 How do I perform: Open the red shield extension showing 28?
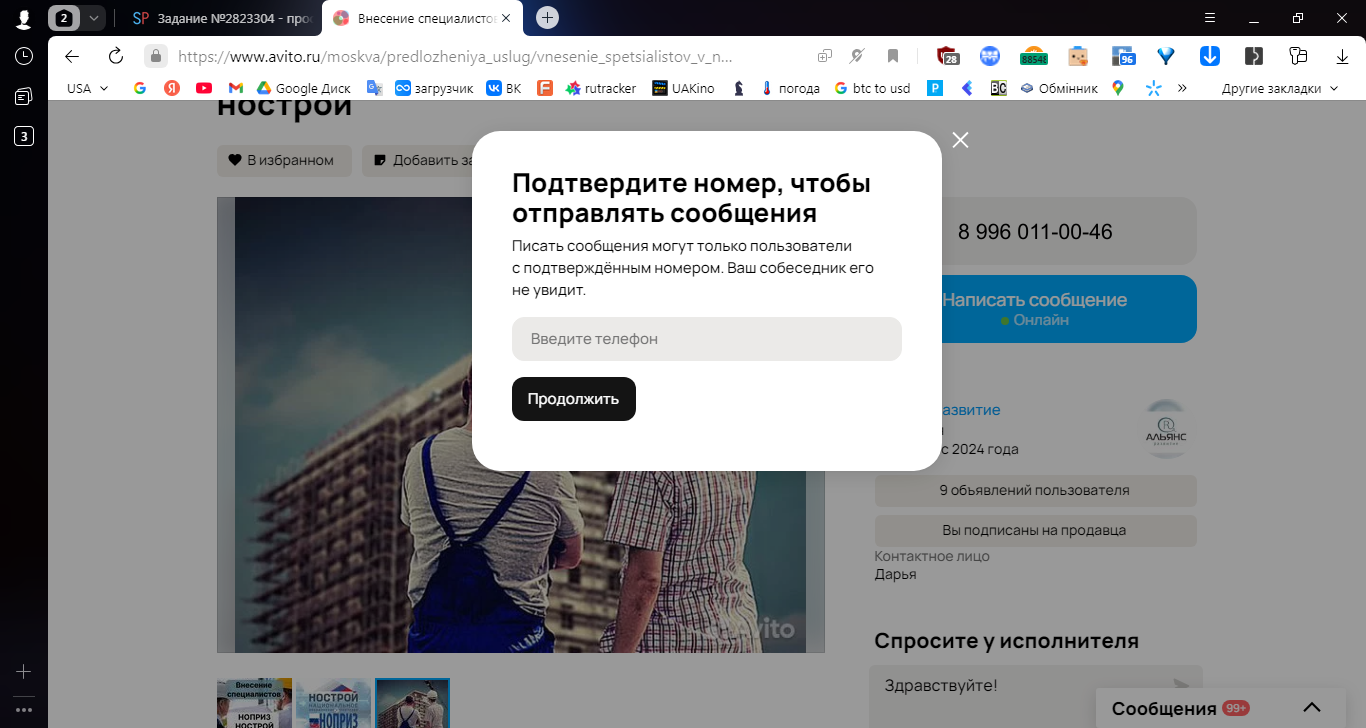point(948,56)
